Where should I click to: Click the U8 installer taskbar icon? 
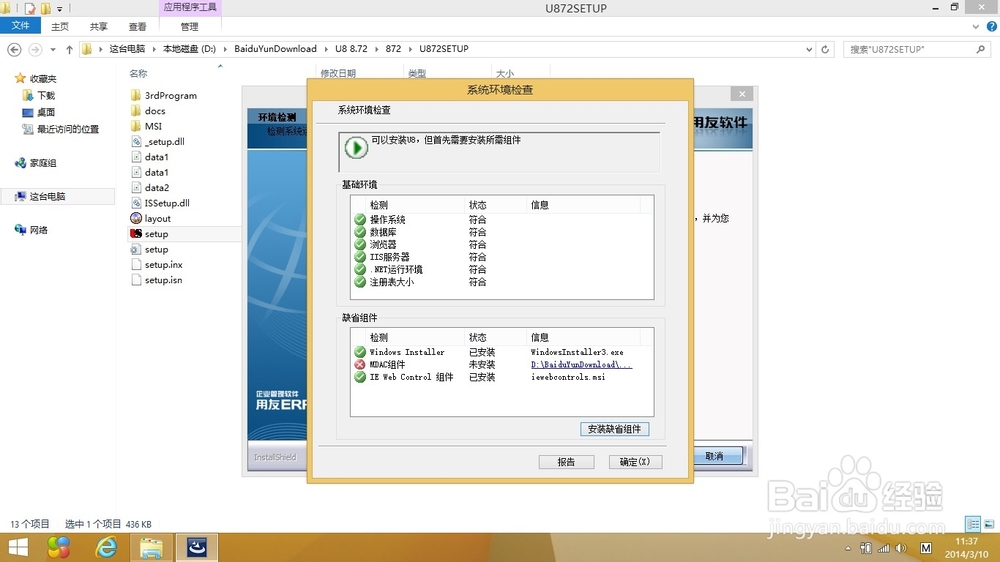coord(196,547)
